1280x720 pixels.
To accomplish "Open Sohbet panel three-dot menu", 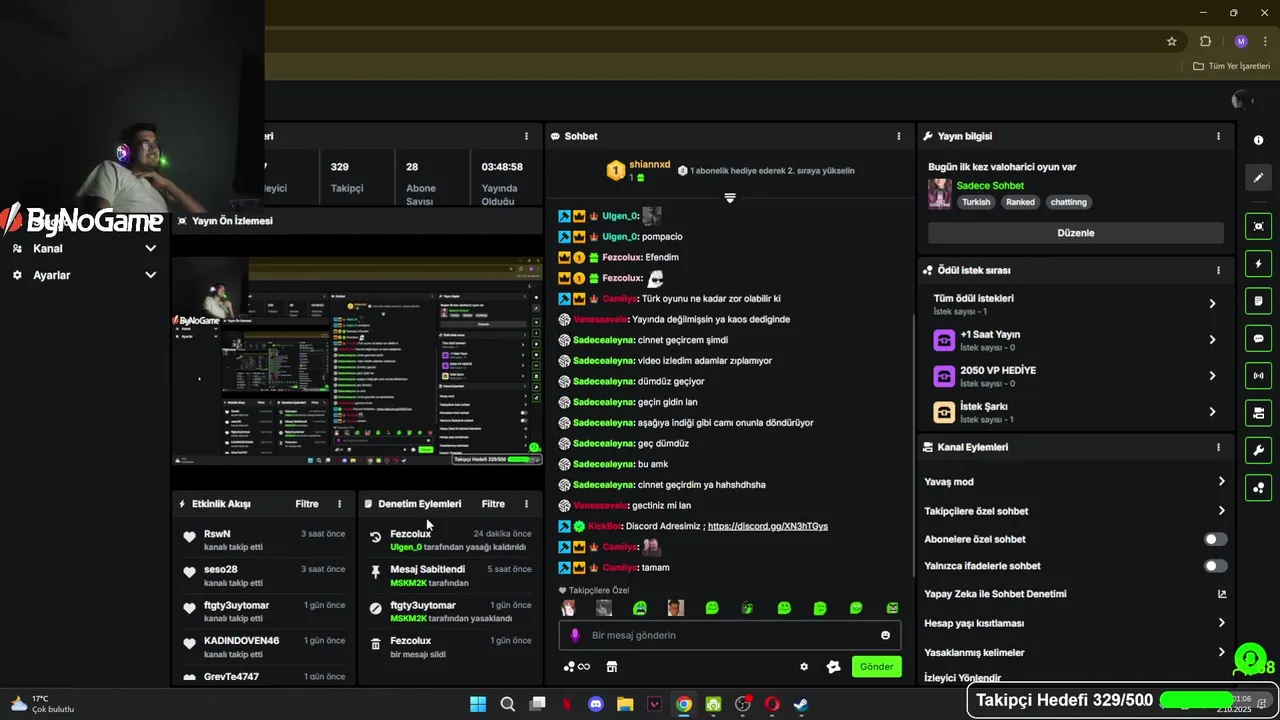I will pyautogui.click(x=898, y=136).
